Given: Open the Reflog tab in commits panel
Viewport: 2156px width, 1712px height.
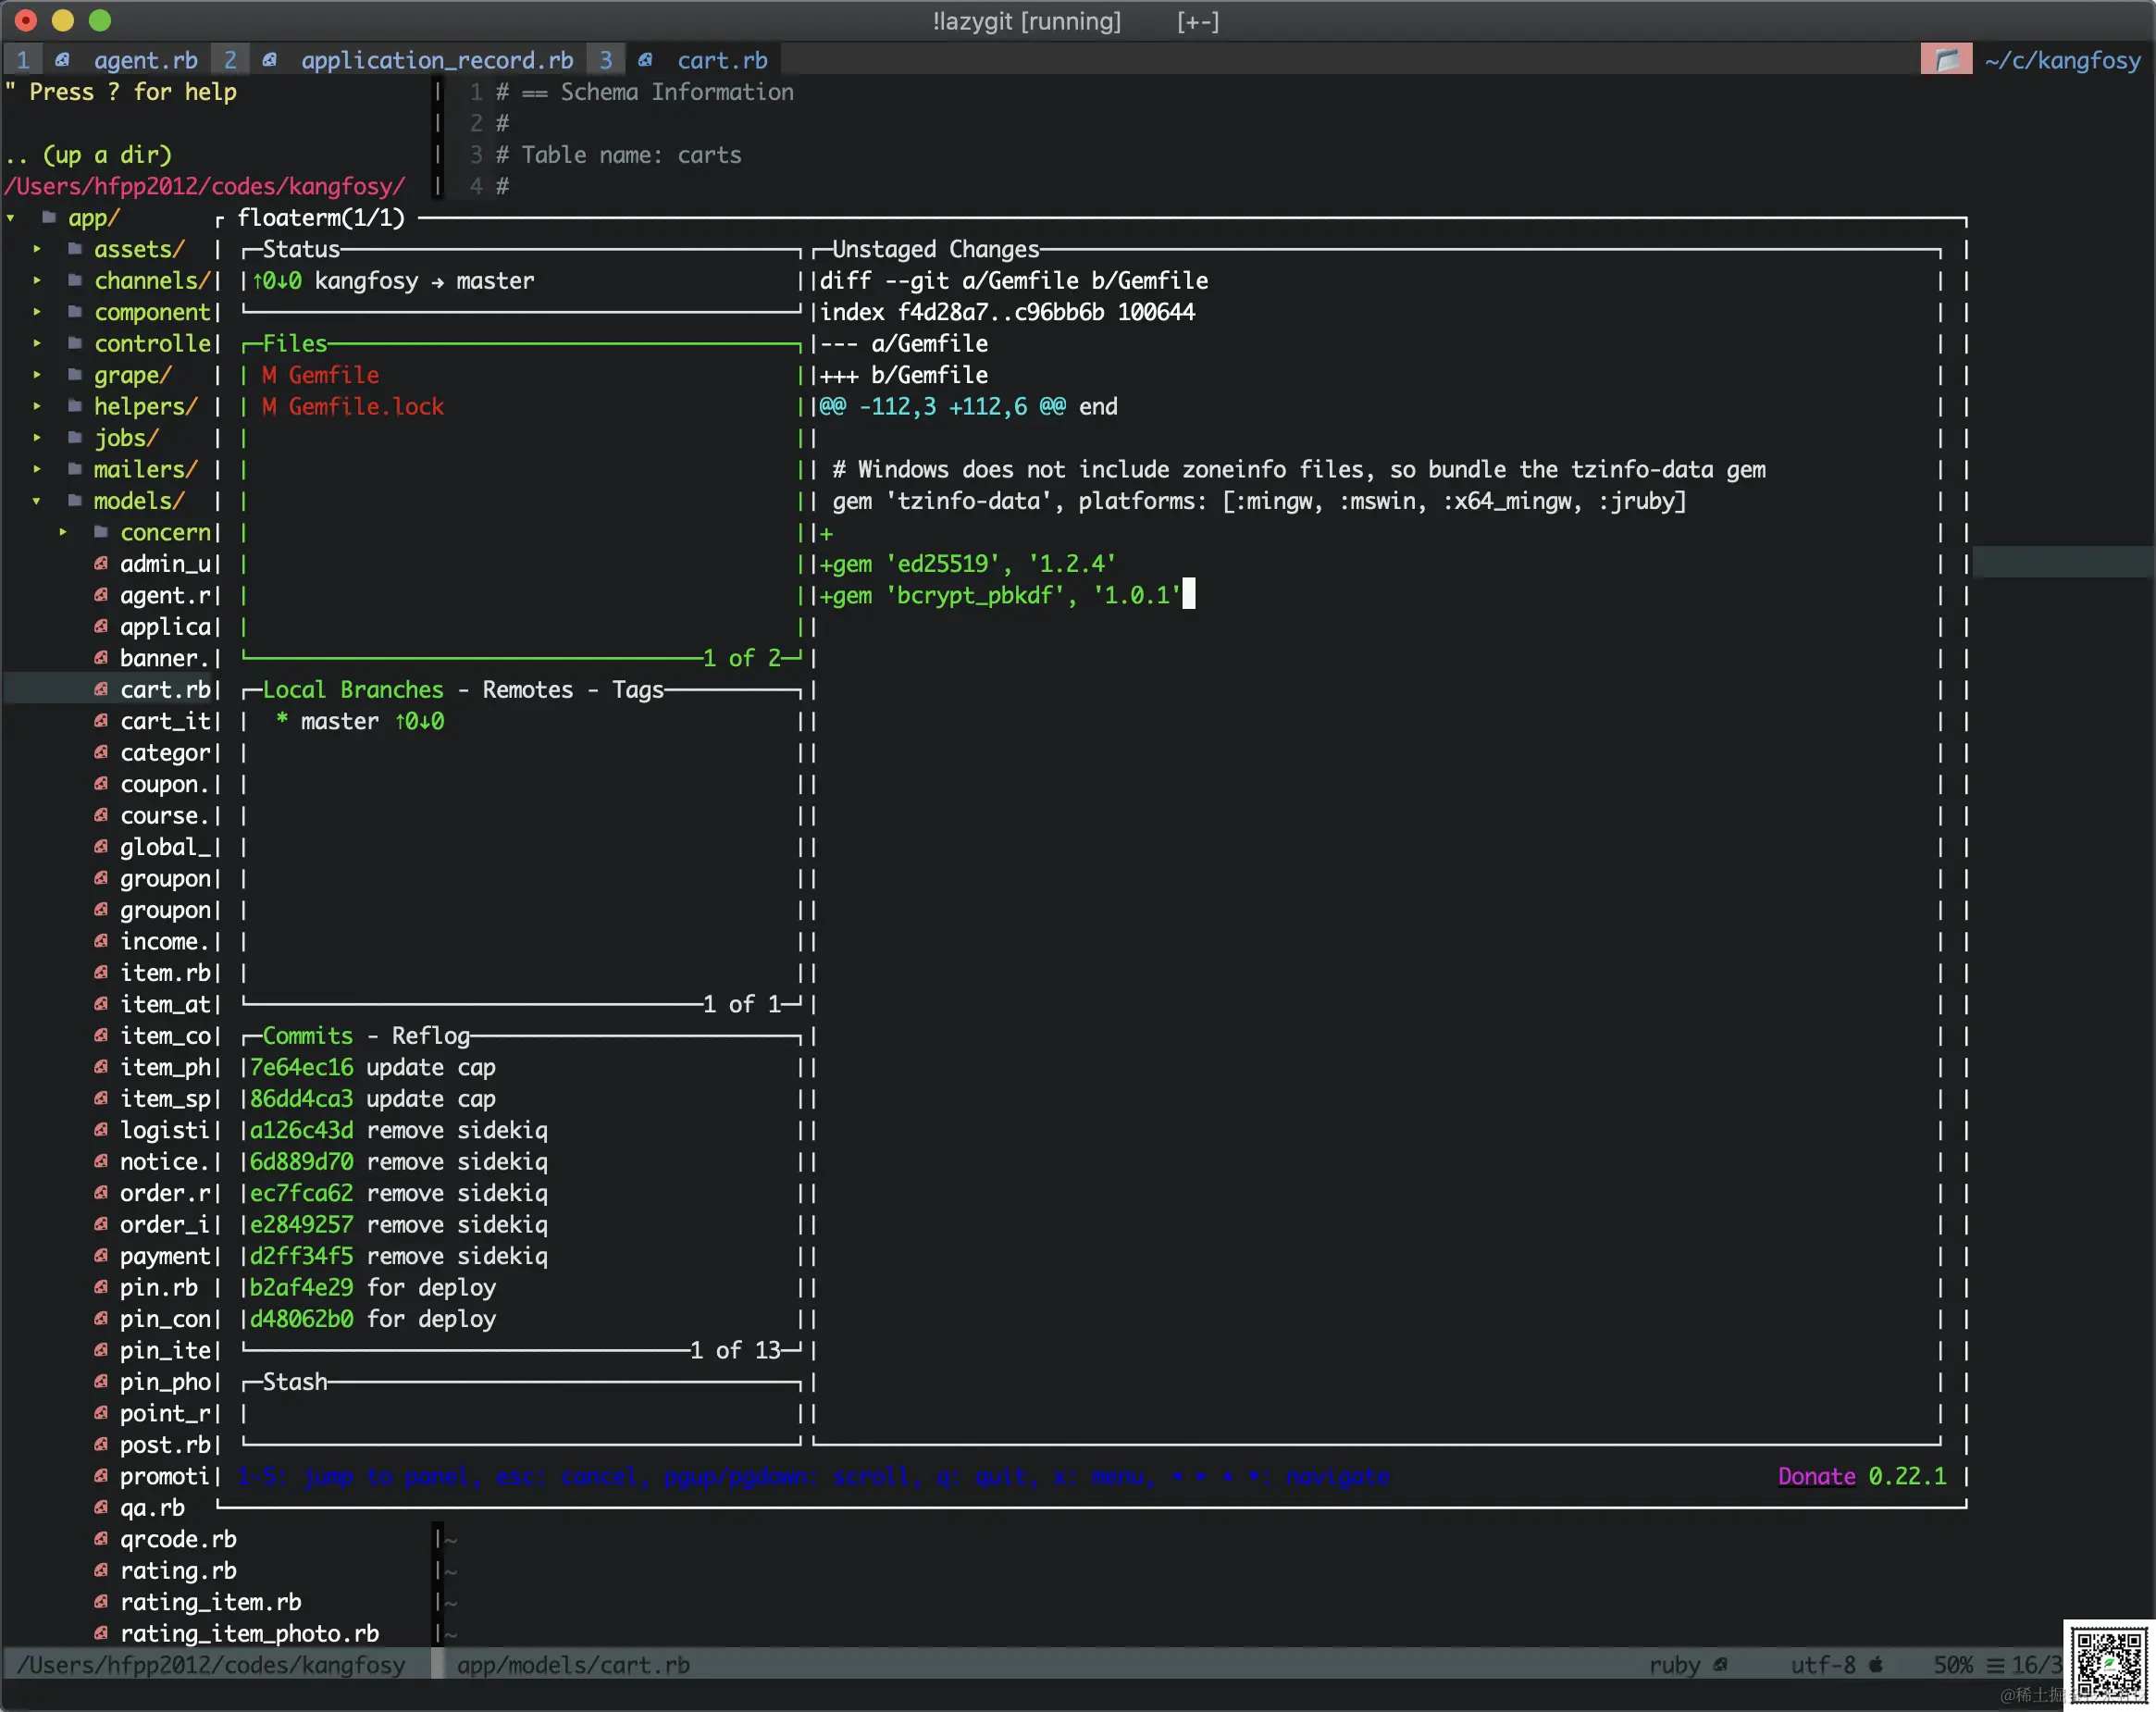Looking at the screenshot, I should [x=430, y=1035].
